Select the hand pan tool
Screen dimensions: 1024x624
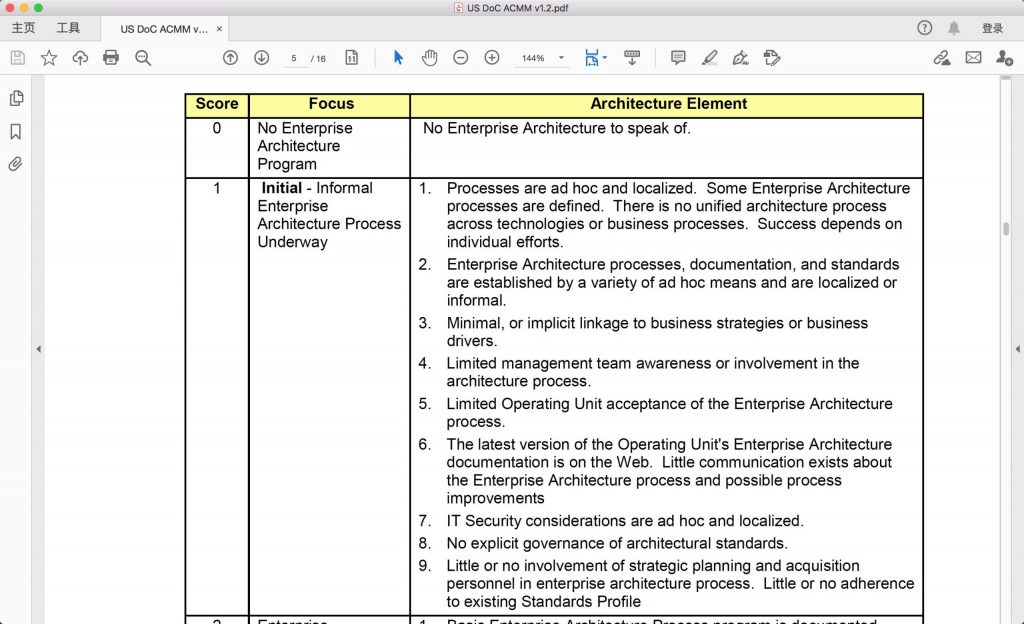coord(429,58)
